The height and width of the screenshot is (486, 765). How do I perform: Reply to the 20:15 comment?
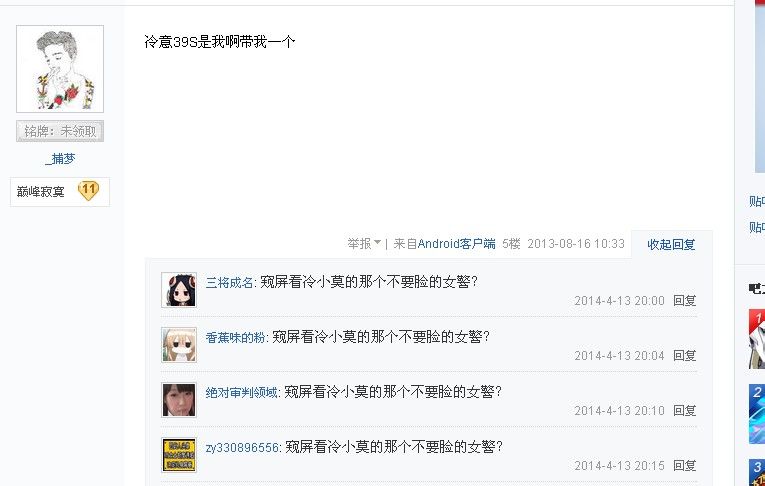[684, 466]
